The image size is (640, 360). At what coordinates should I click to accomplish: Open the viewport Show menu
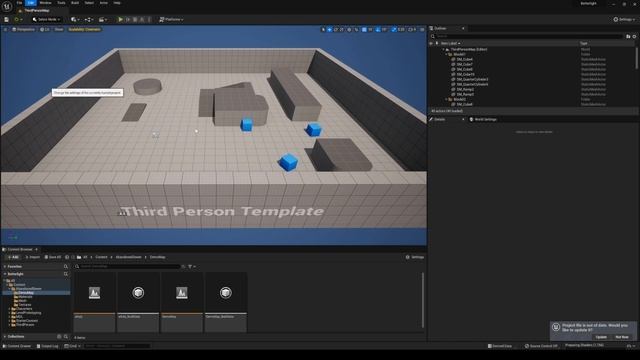click(59, 29)
